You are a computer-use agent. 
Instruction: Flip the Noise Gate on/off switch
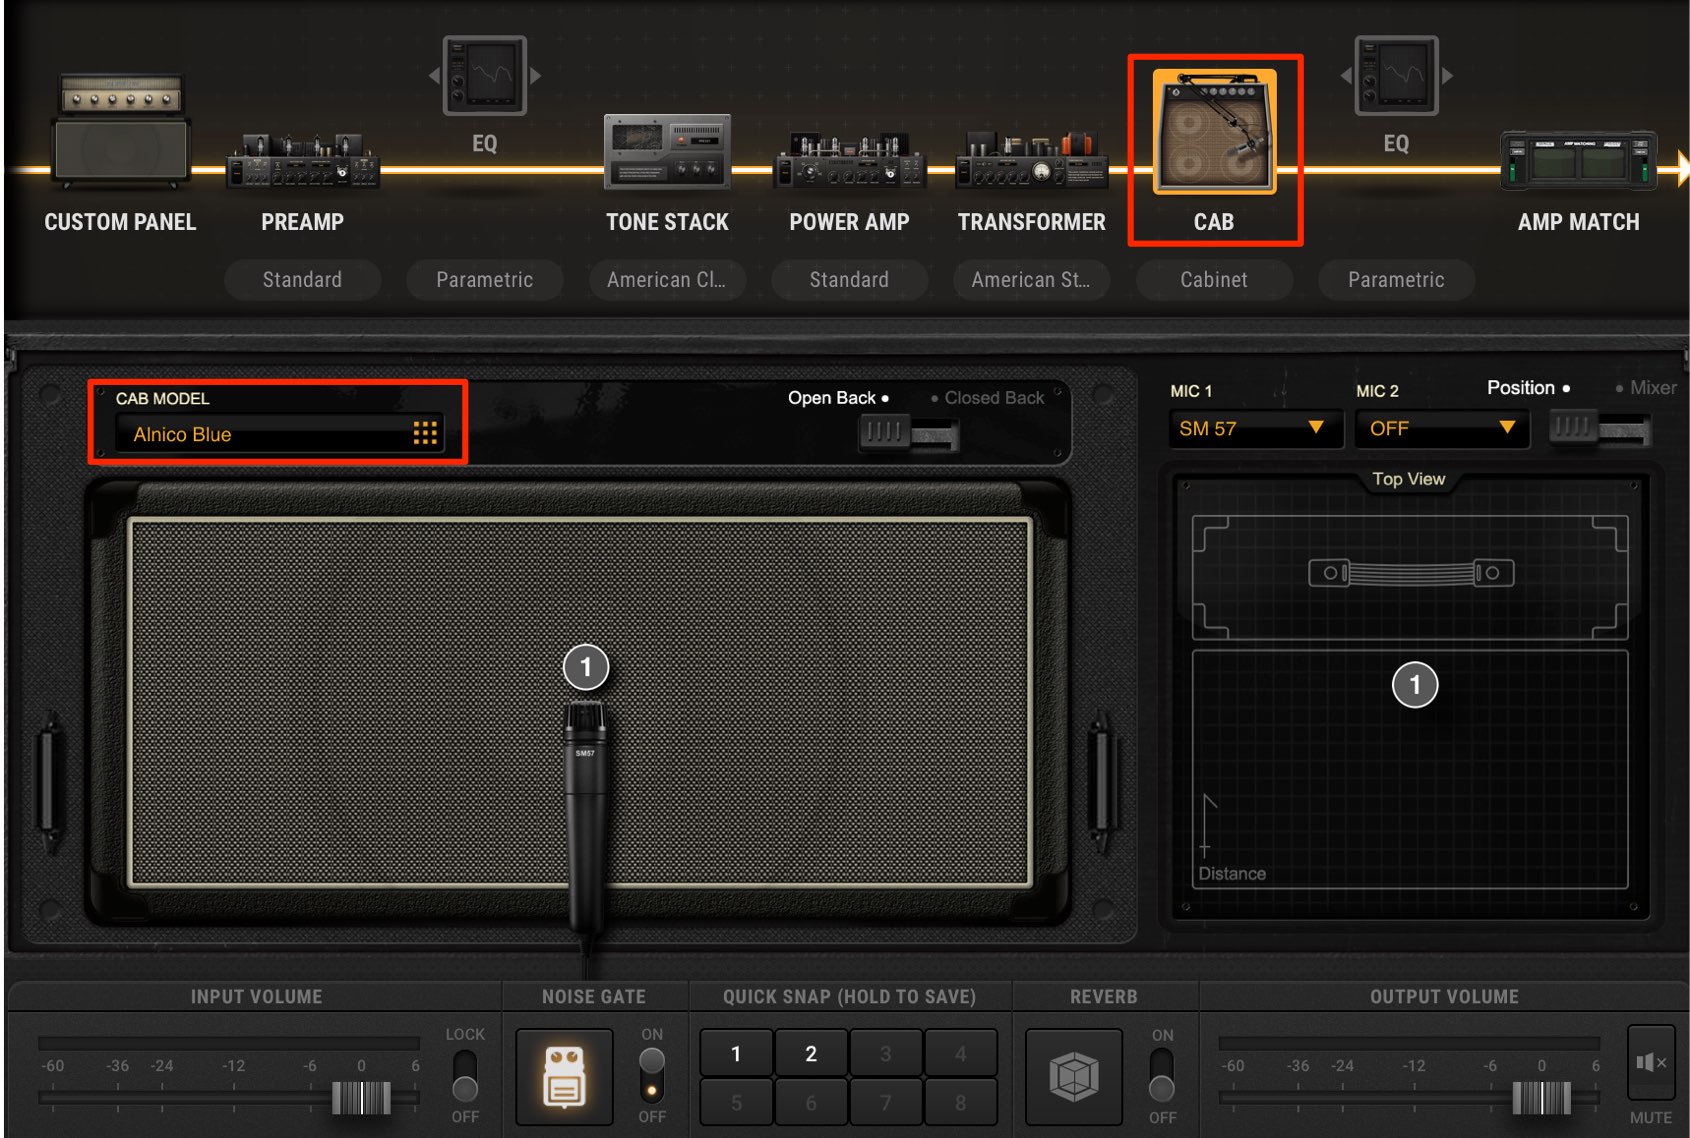pyautogui.click(x=652, y=1075)
